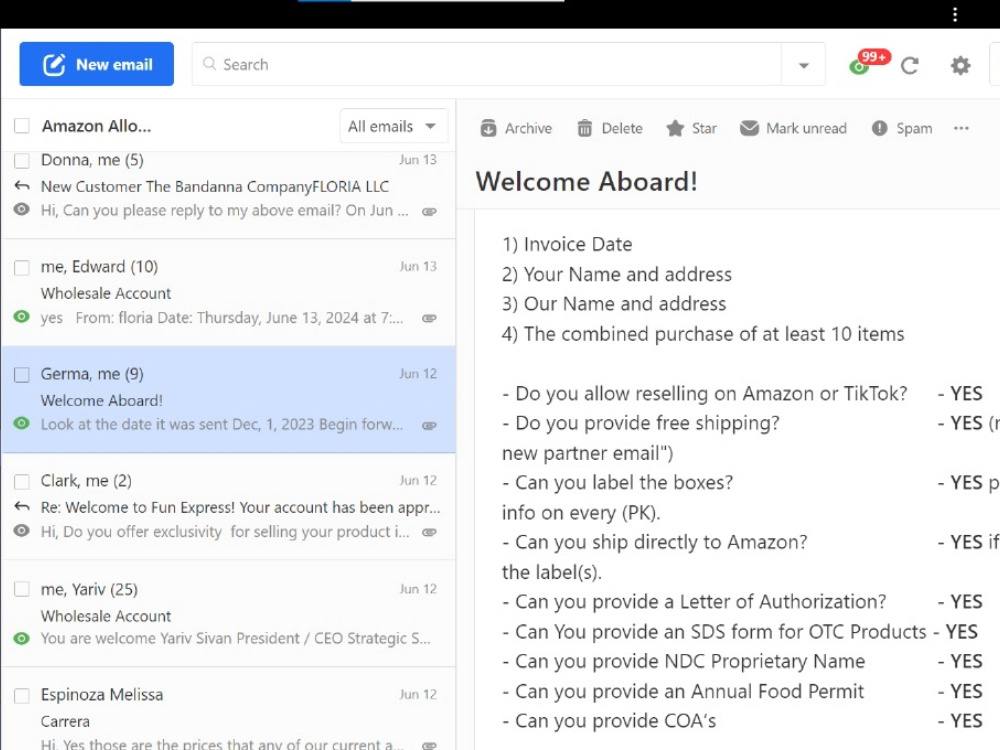Click attachment link icon on Edward Wholesale email

(429, 318)
